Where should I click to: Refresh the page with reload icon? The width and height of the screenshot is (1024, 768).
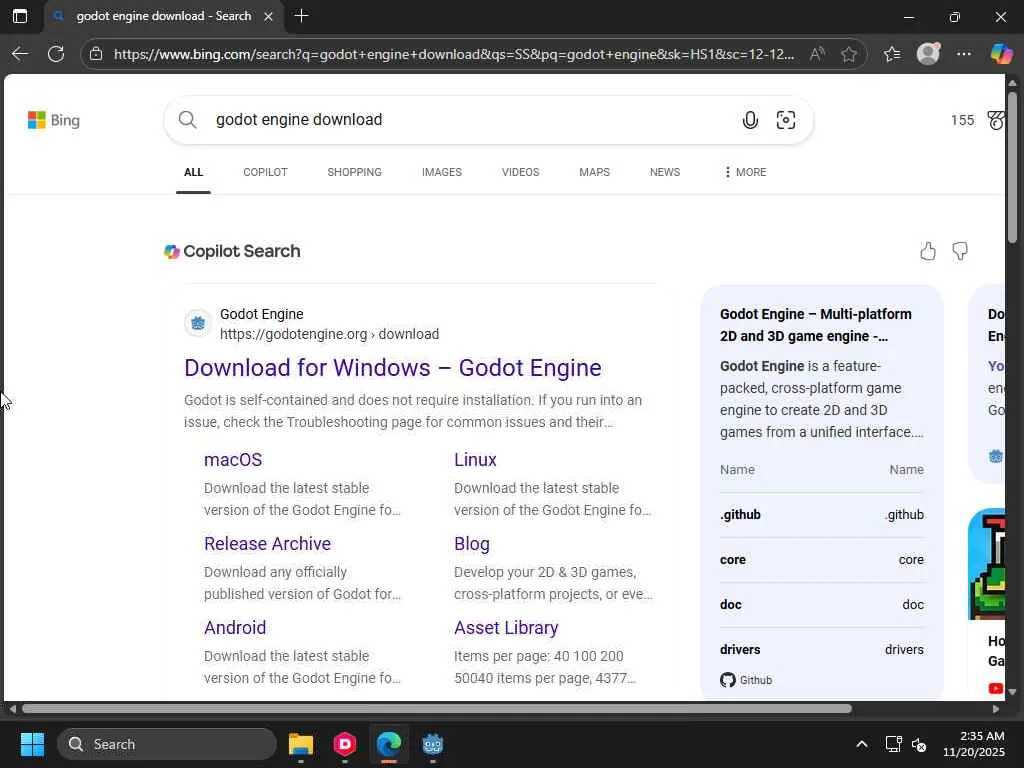(x=56, y=54)
